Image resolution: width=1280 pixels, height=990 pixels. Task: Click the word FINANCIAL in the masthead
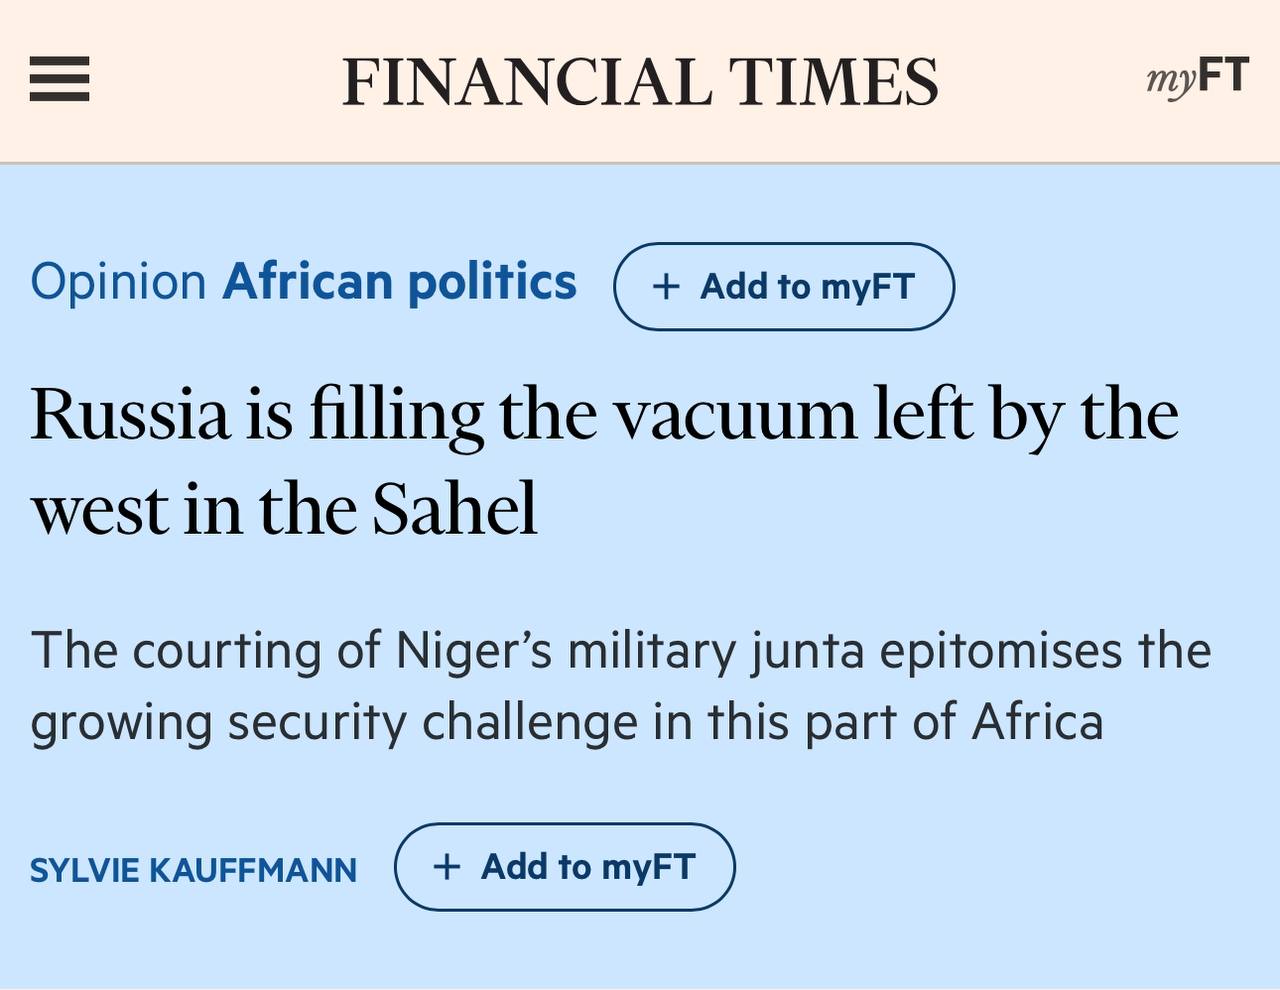click(527, 82)
